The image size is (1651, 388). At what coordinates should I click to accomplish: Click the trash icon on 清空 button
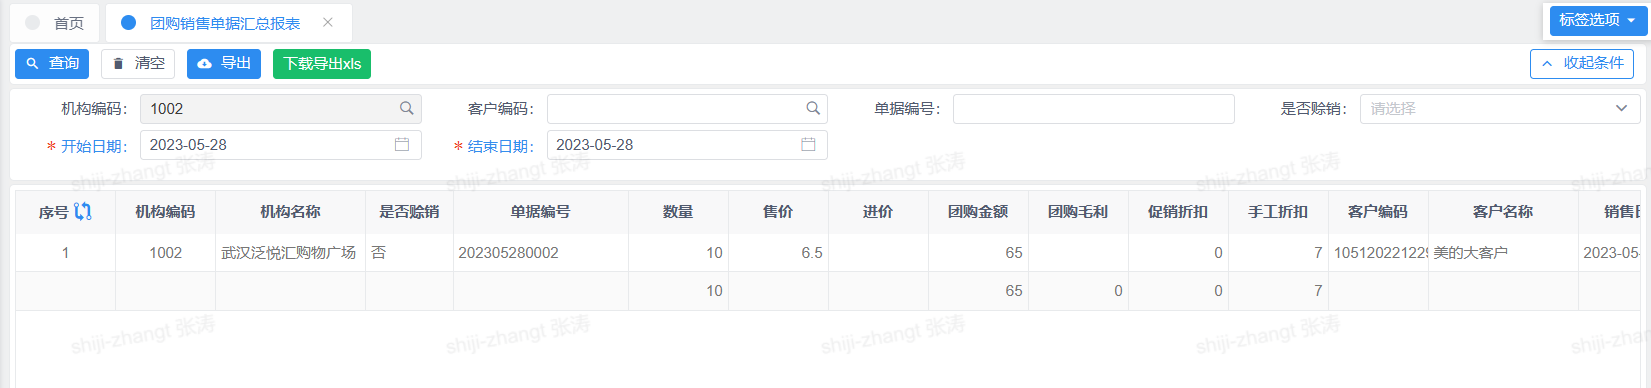click(x=118, y=64)
